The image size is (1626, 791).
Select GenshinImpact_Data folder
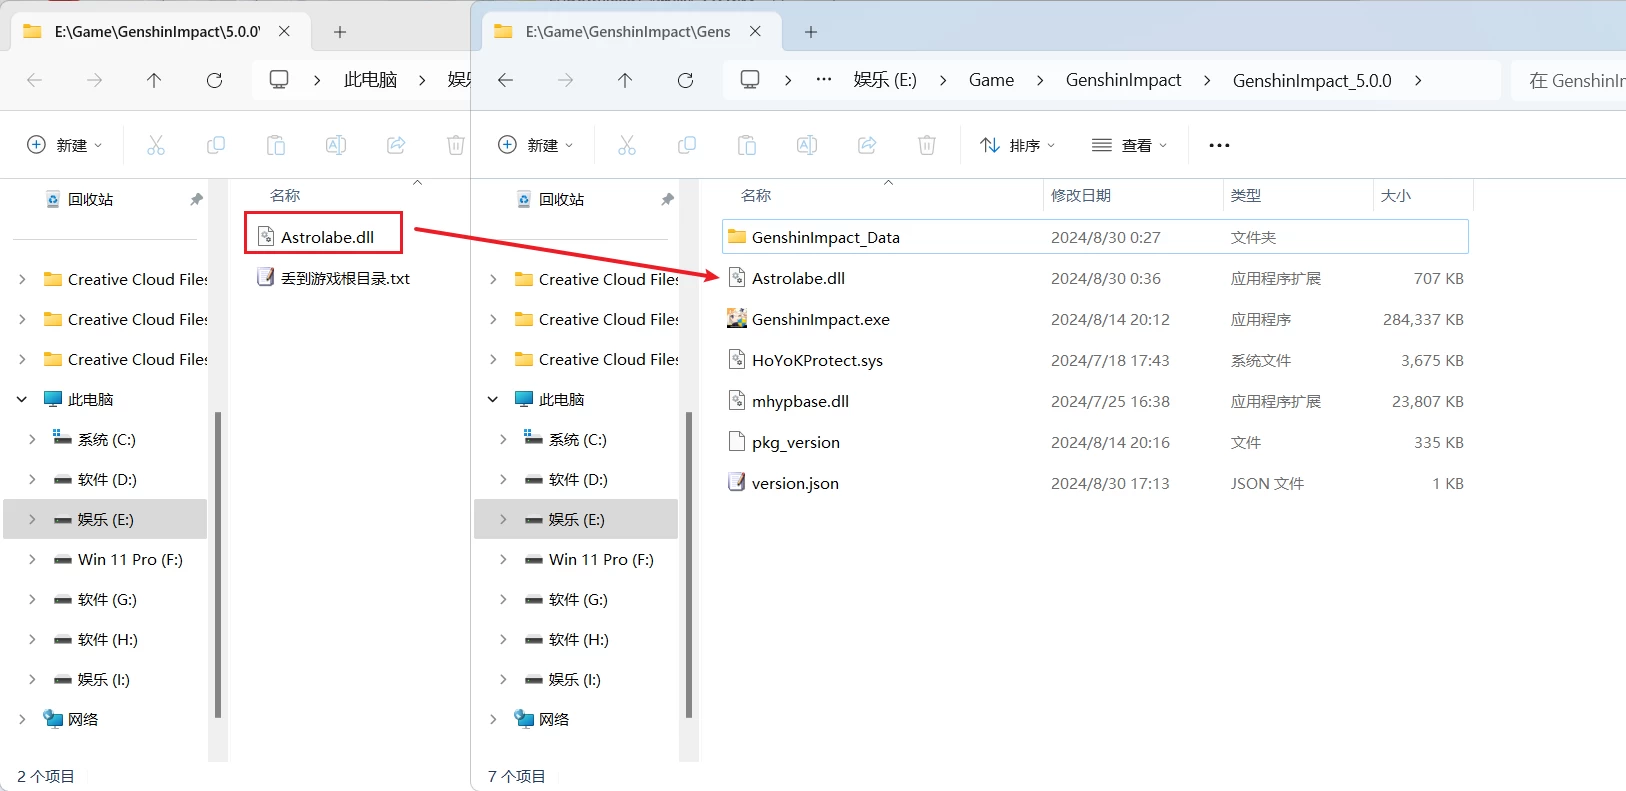[1095, 237]
